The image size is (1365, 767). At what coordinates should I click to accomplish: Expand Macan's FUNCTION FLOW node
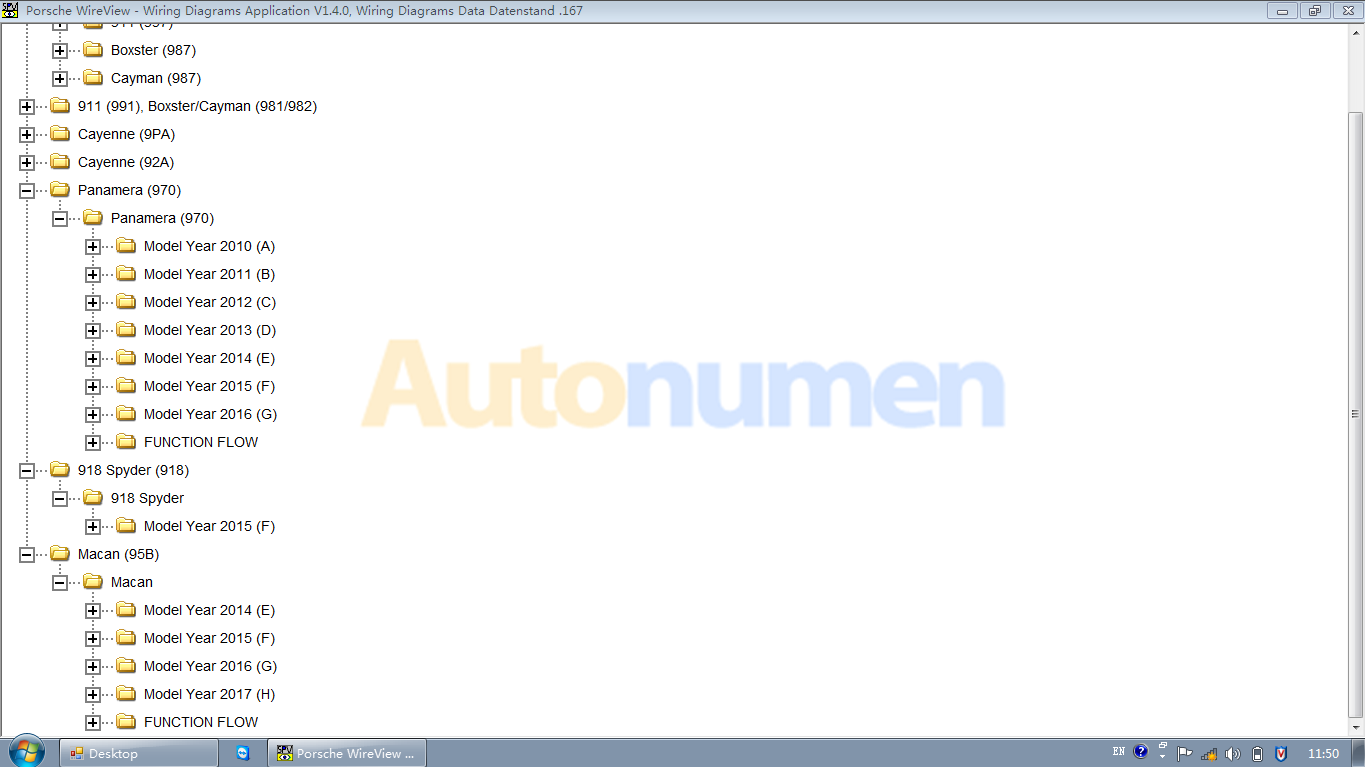[93, 722]
